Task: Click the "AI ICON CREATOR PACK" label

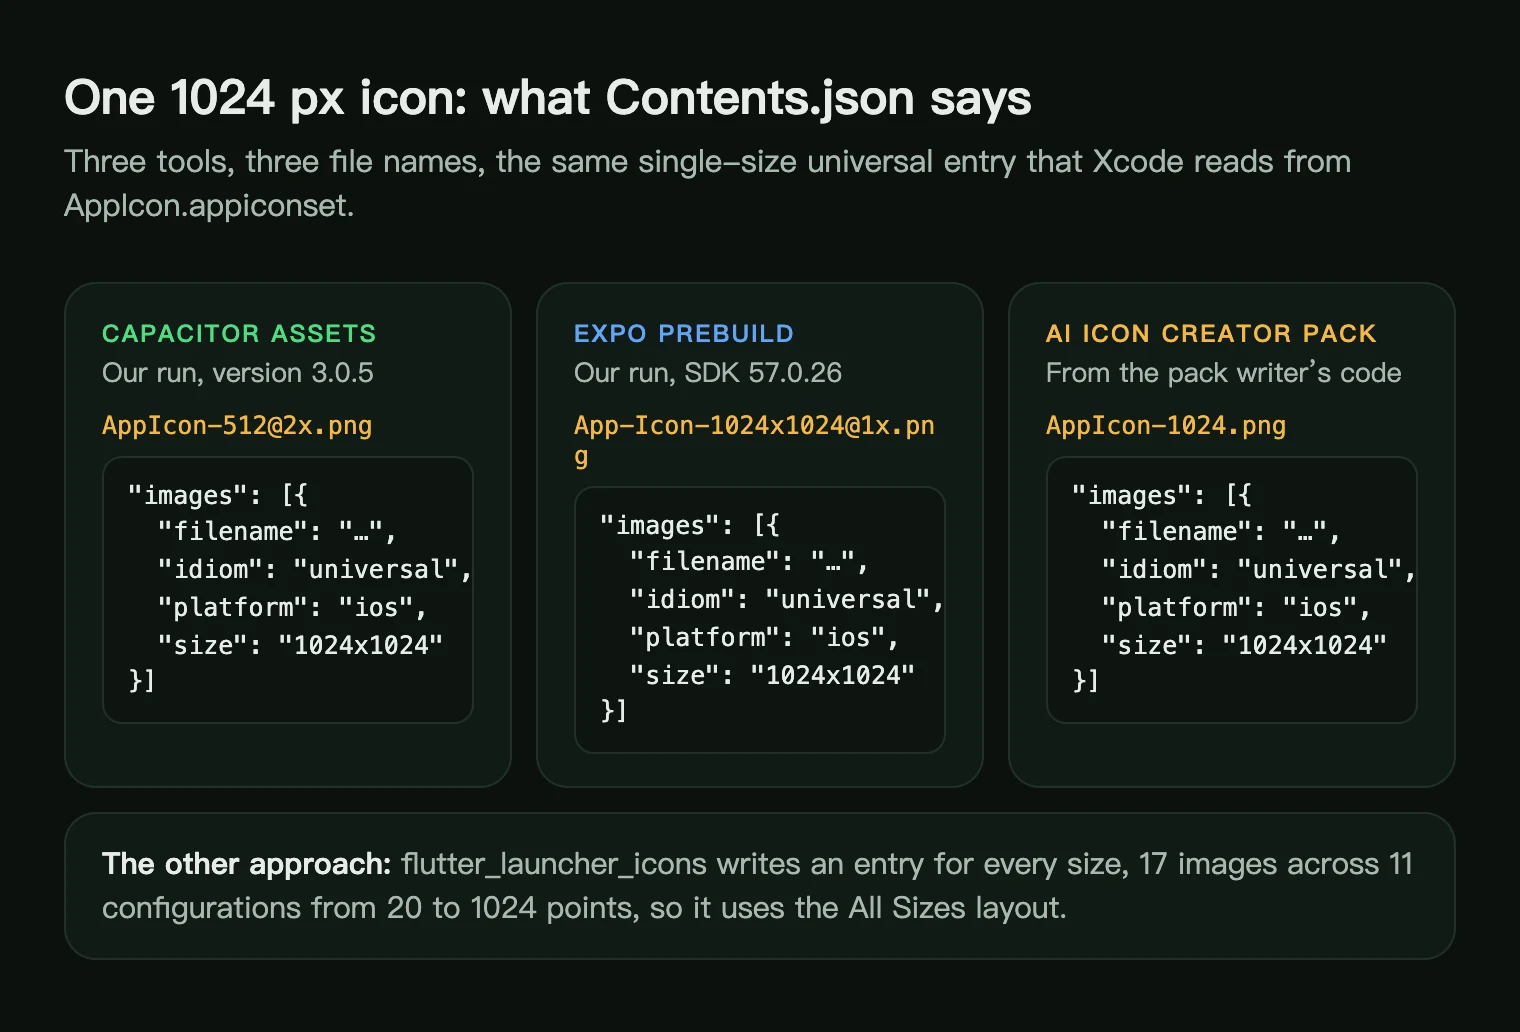Action: (x=1211, y=333)
